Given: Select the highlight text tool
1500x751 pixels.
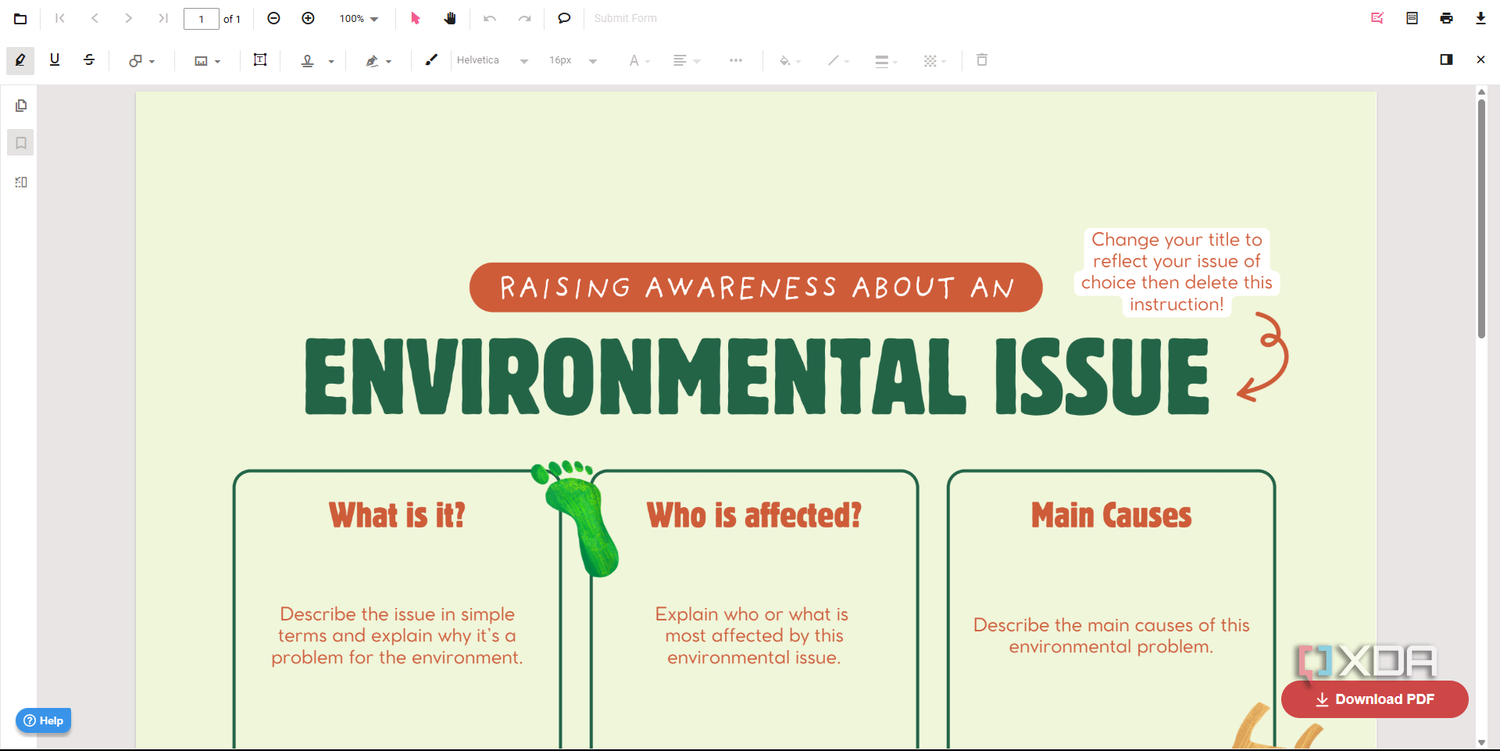Looking at the screenshot, I should (20, 60).
